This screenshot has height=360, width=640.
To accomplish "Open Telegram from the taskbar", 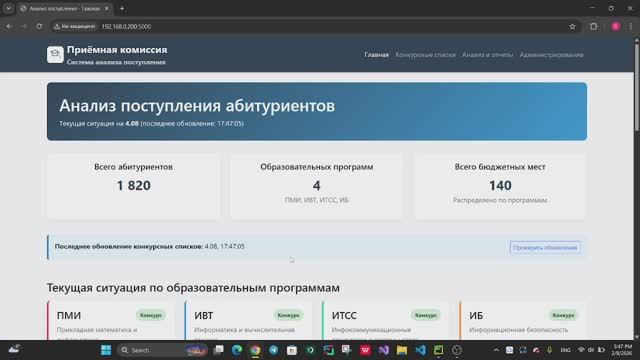I will 273,350.
